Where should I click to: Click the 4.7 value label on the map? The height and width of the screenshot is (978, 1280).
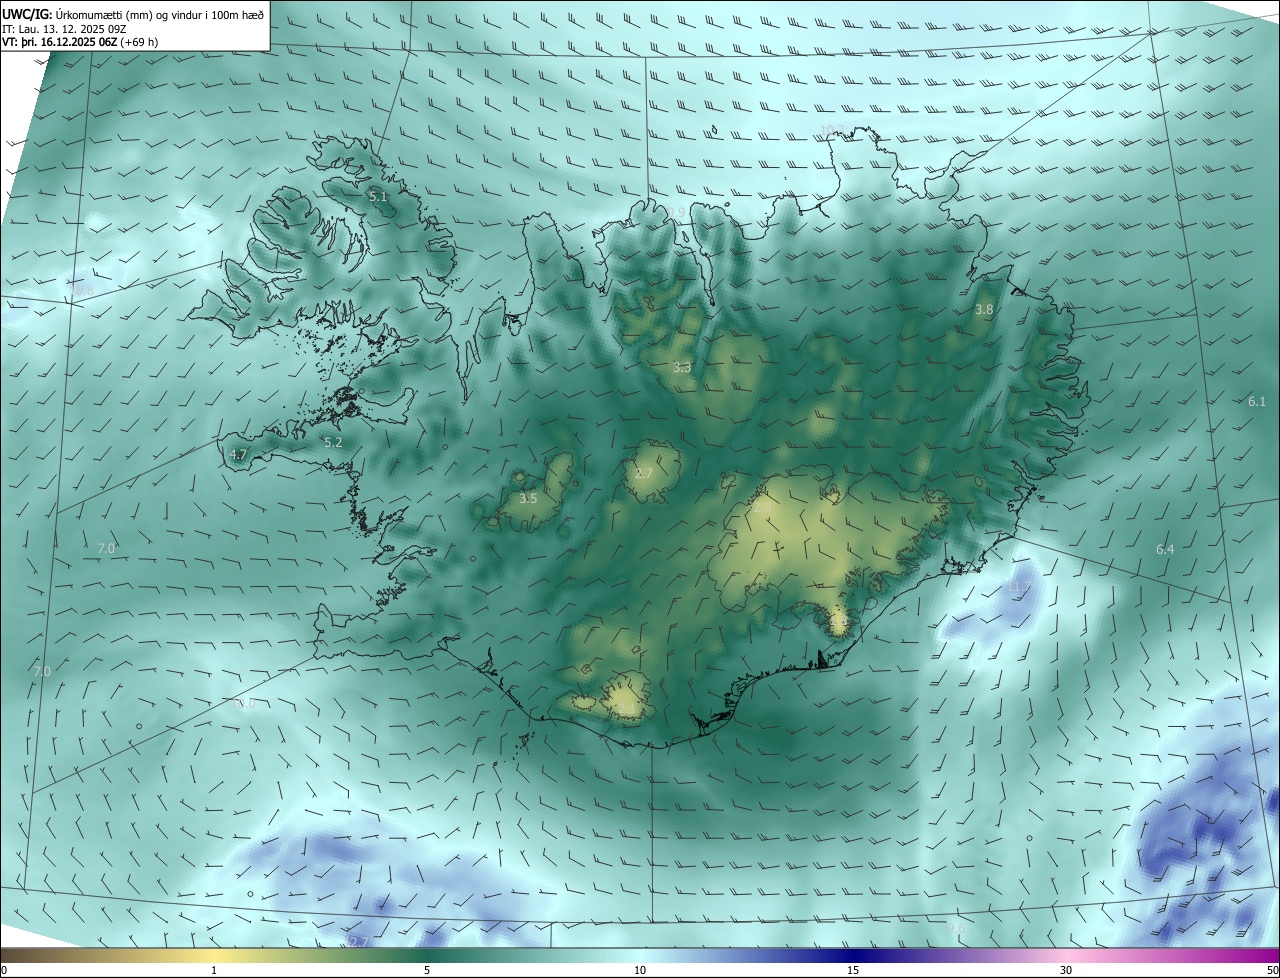tap(238, 454)
